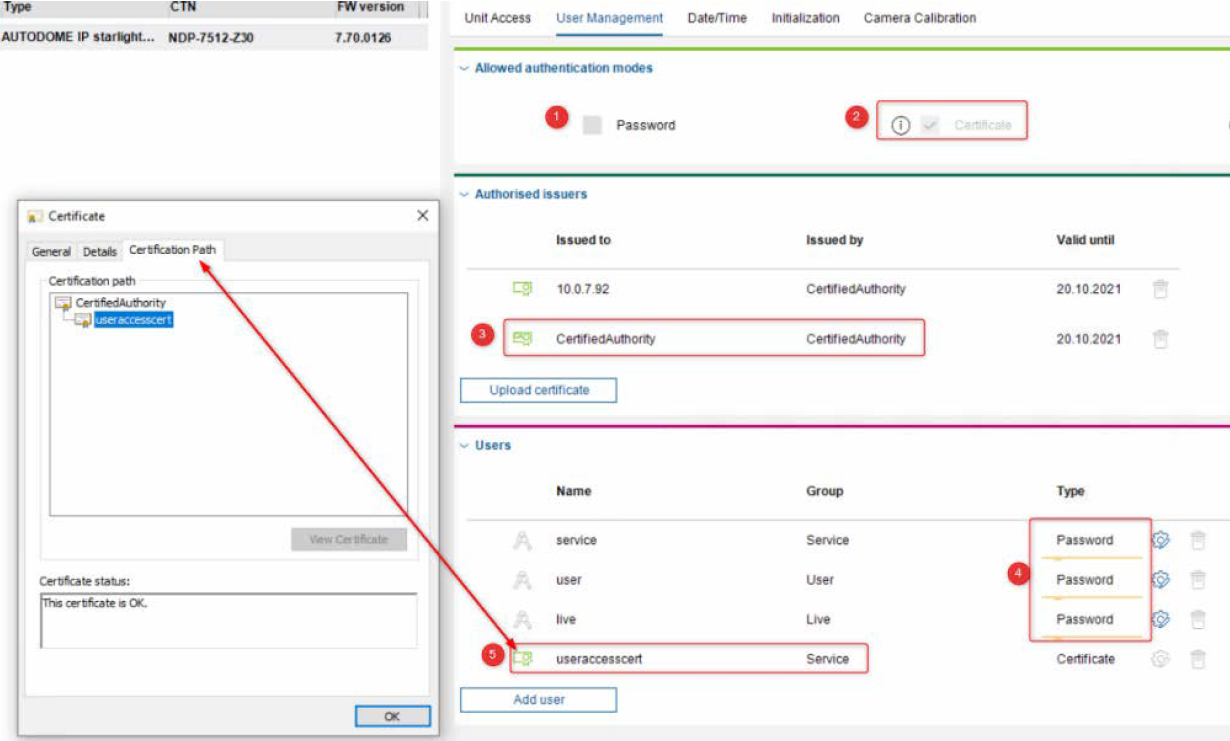Open General tab in Certificate dialog

point(51,252)
